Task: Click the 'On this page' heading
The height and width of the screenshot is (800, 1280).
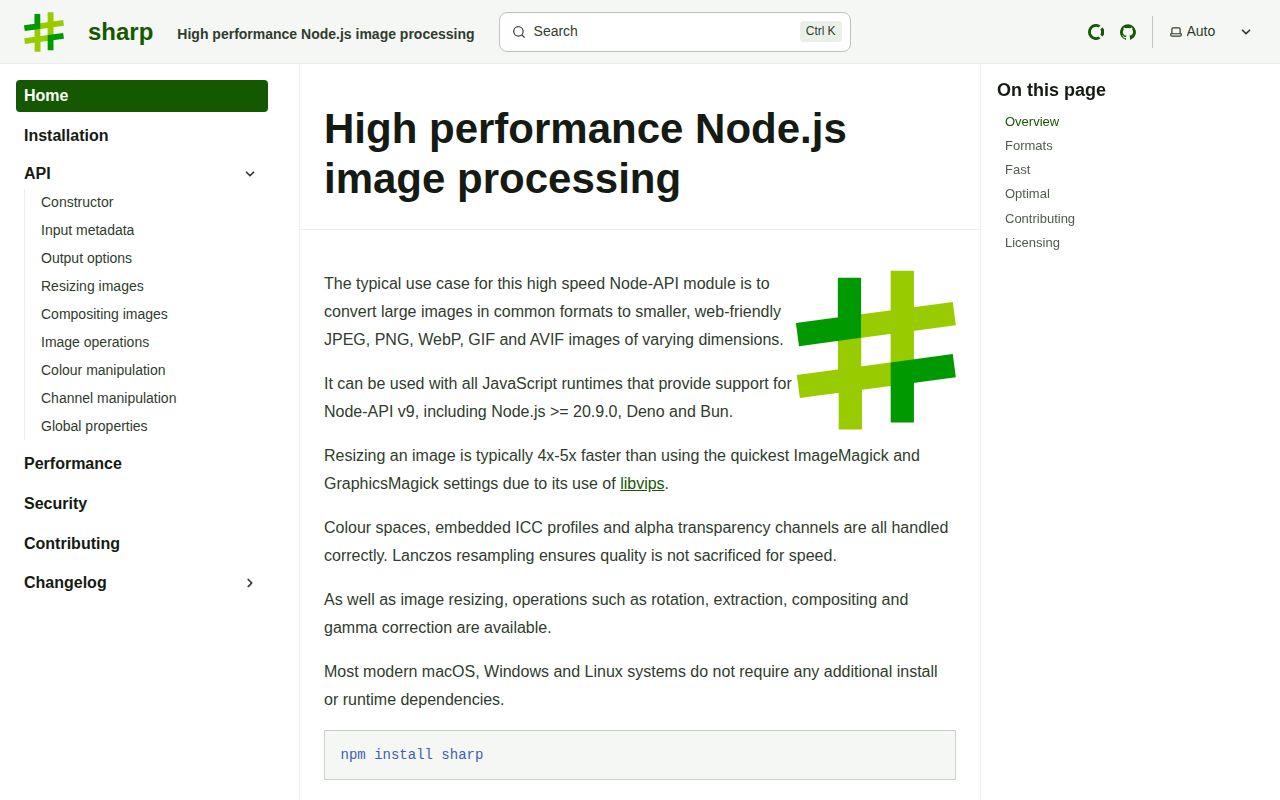Action: click(1051, 90)
